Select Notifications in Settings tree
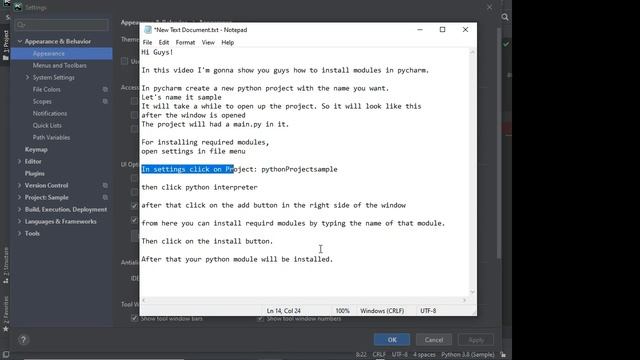640x360 pixels. tap(50, 113)
